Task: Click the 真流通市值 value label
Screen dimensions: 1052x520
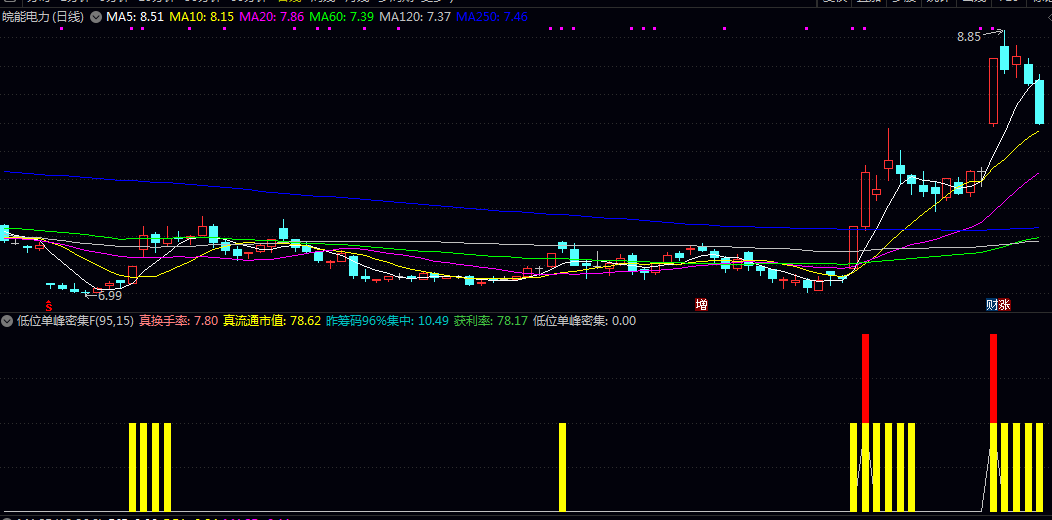Action: [271, 321]
